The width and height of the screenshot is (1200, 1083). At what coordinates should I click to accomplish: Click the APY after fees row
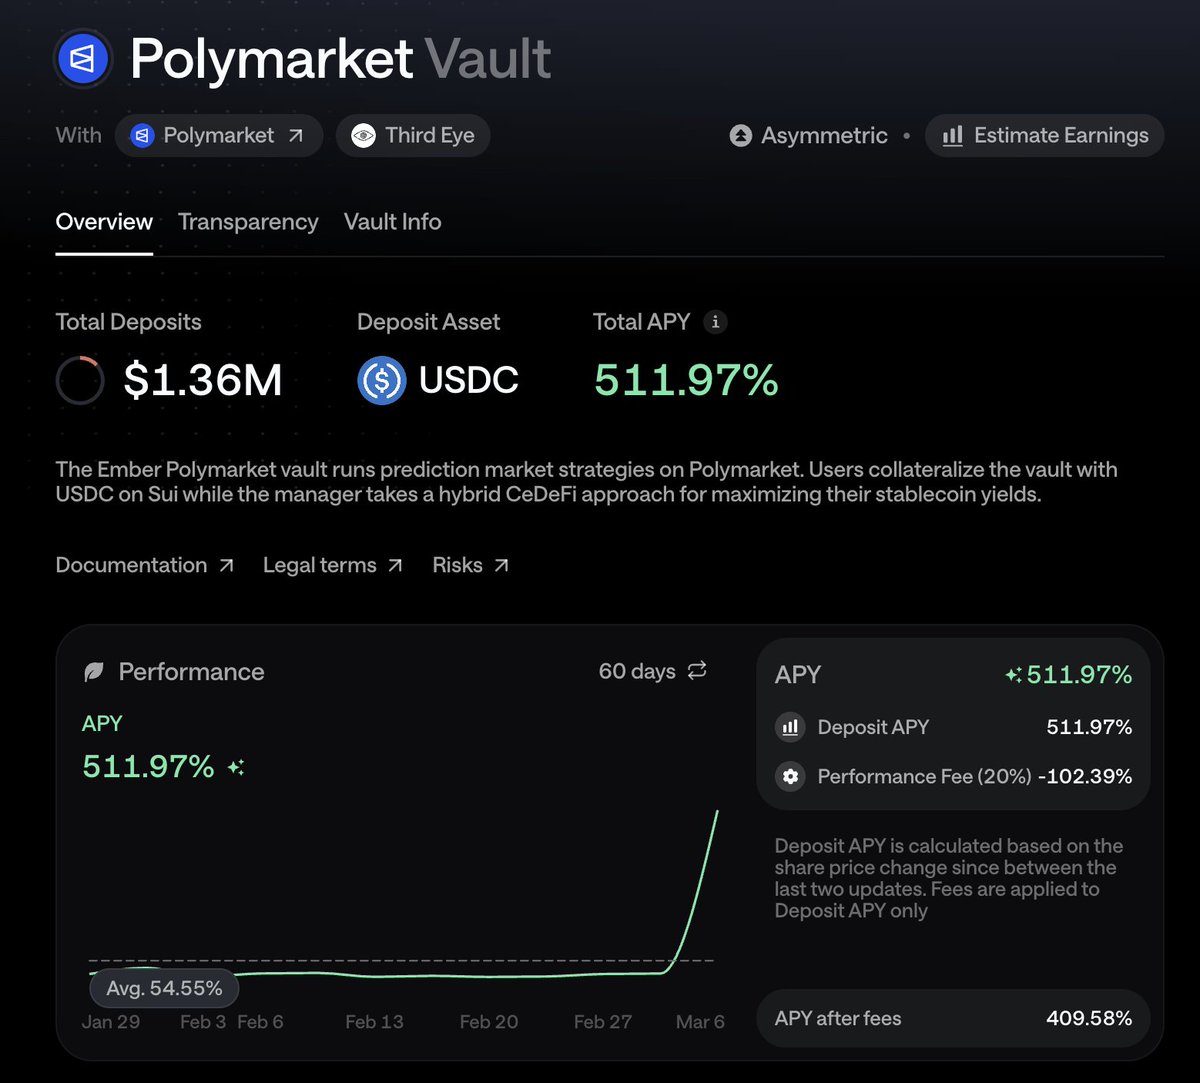[x=953, y=1018]
